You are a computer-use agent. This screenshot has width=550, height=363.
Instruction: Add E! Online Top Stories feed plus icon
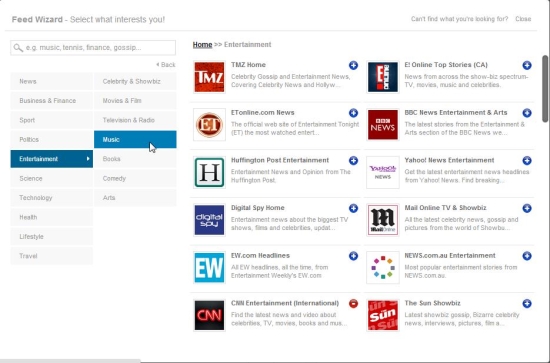pyautogui.click(x=527, y=65)
